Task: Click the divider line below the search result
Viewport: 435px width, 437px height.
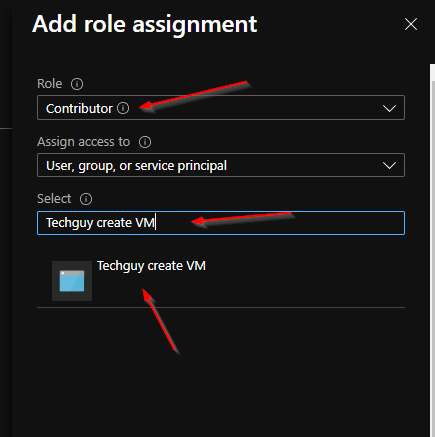Action: (x=221, y=307)
